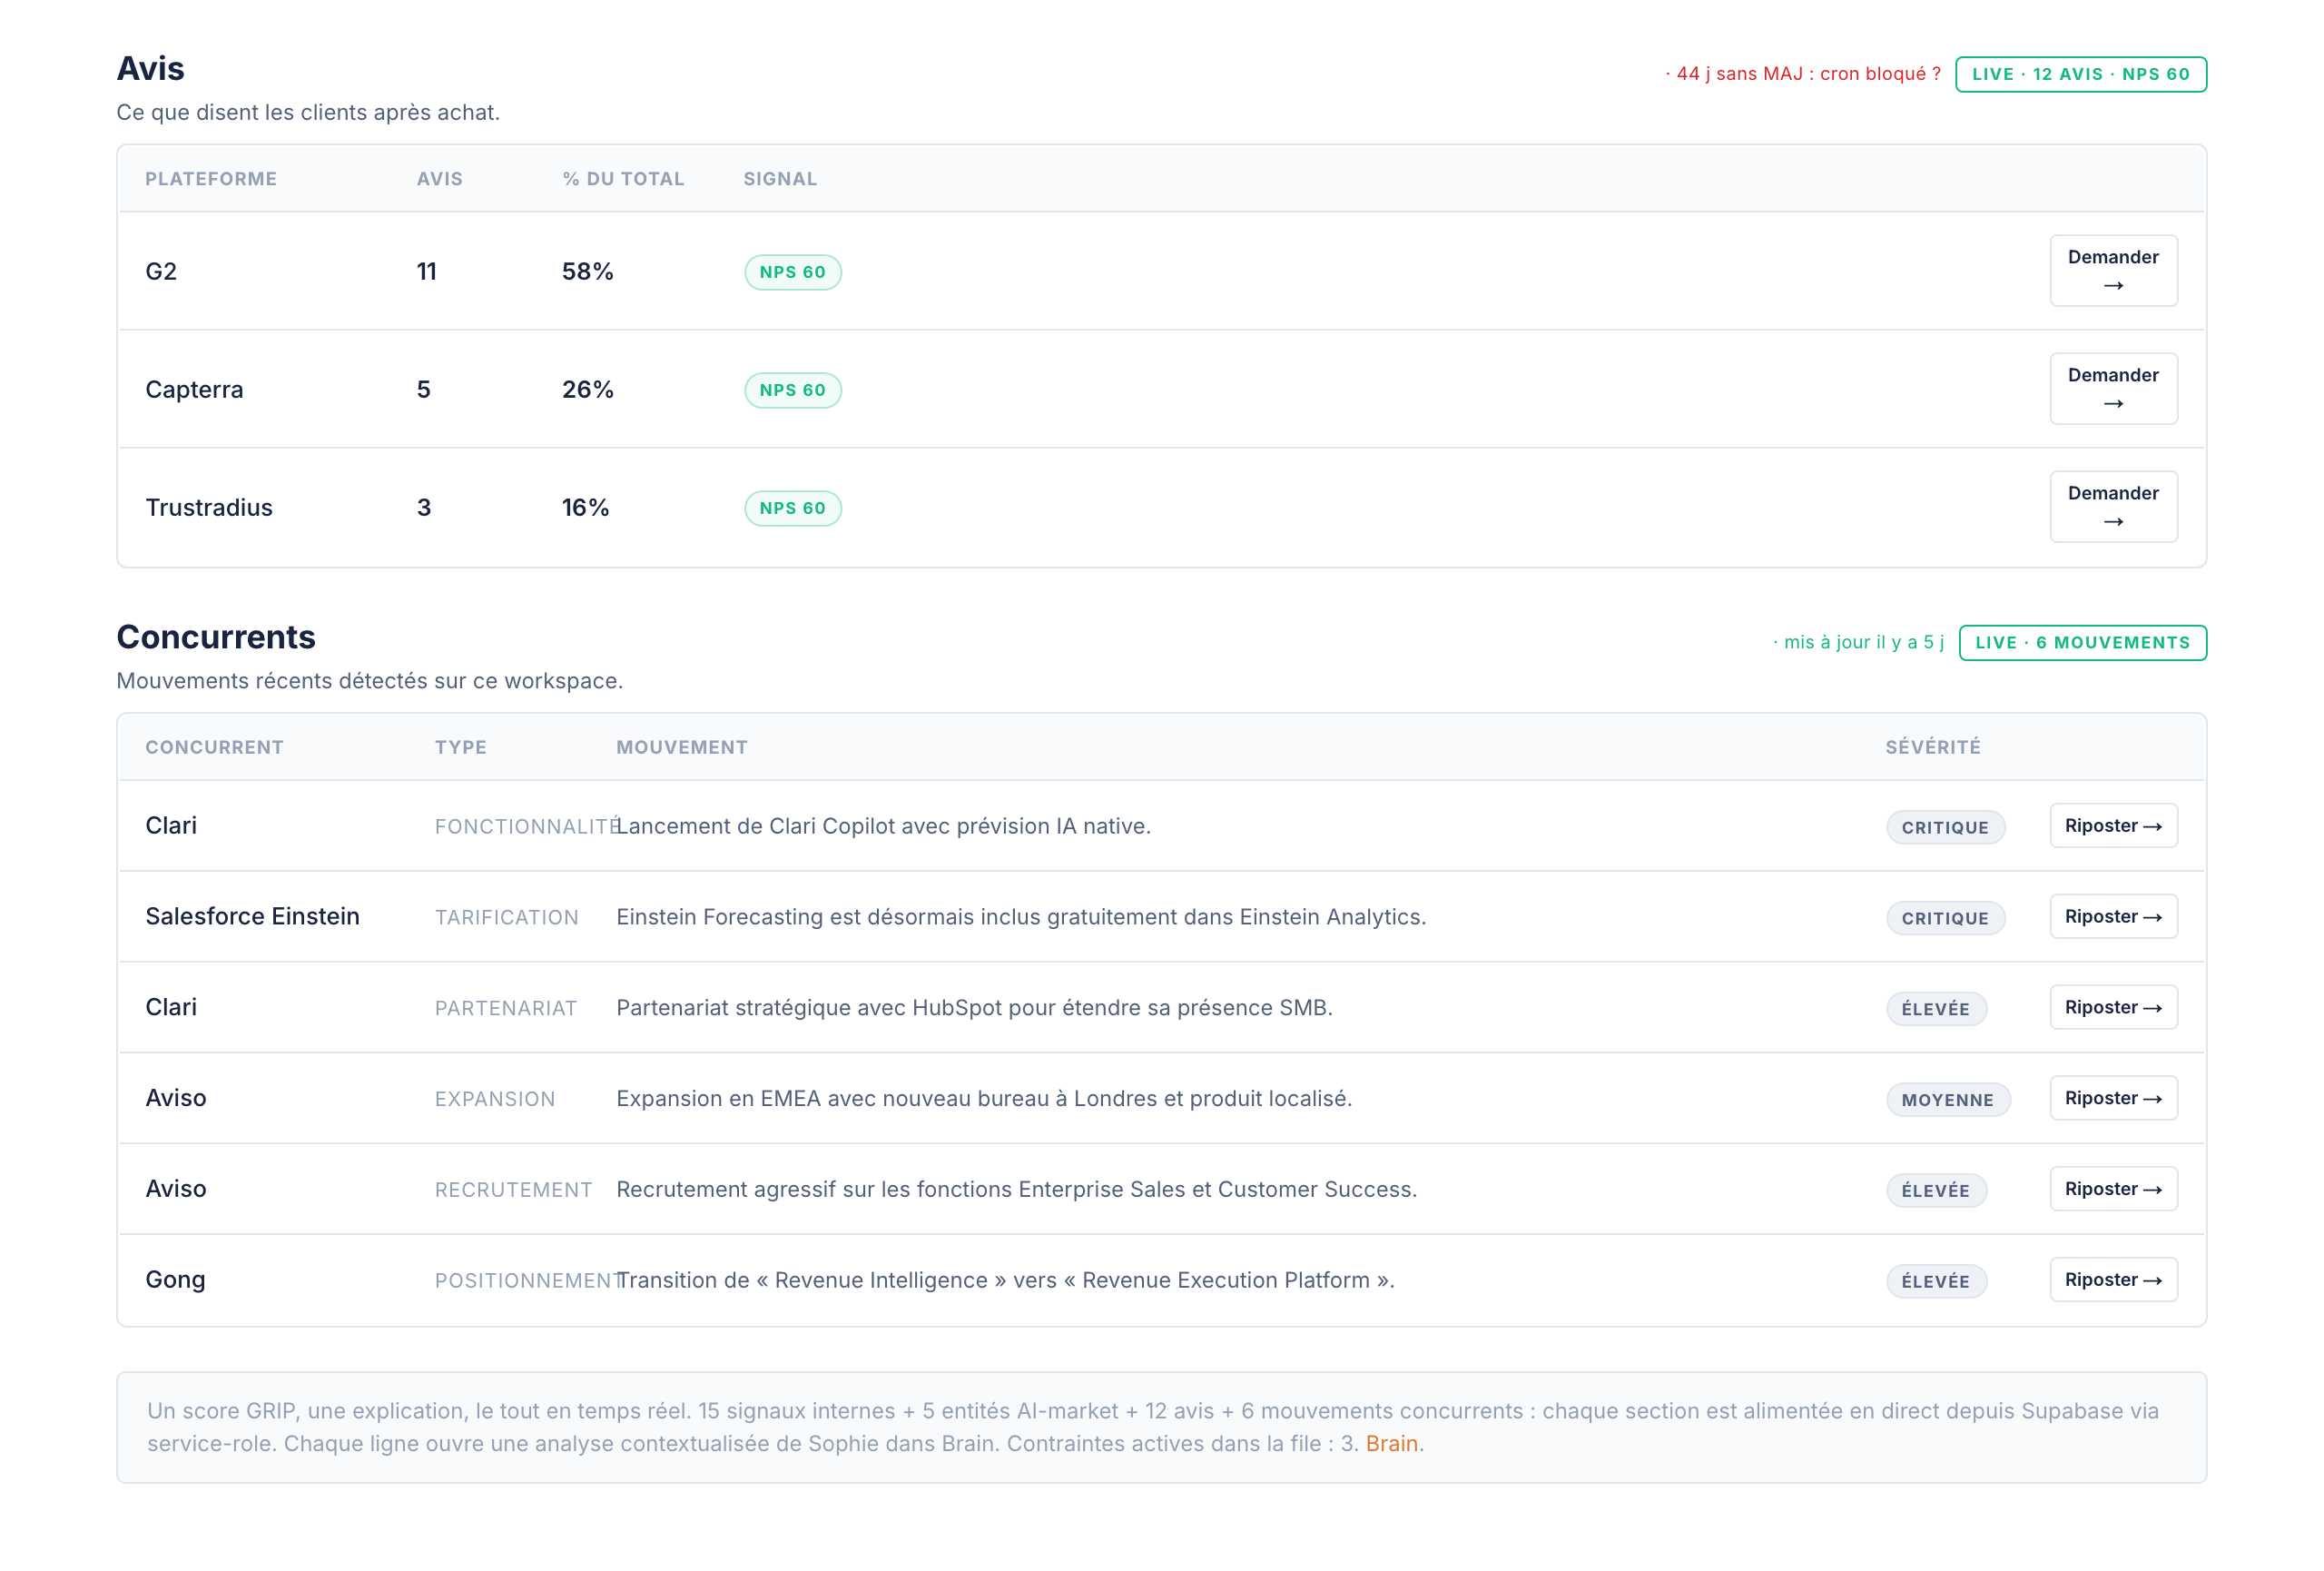The height and width of the screenshot is (1571, 2324).
Task: Click NPS 60 badge in Trustradius row
Action: tap(792, 508)
